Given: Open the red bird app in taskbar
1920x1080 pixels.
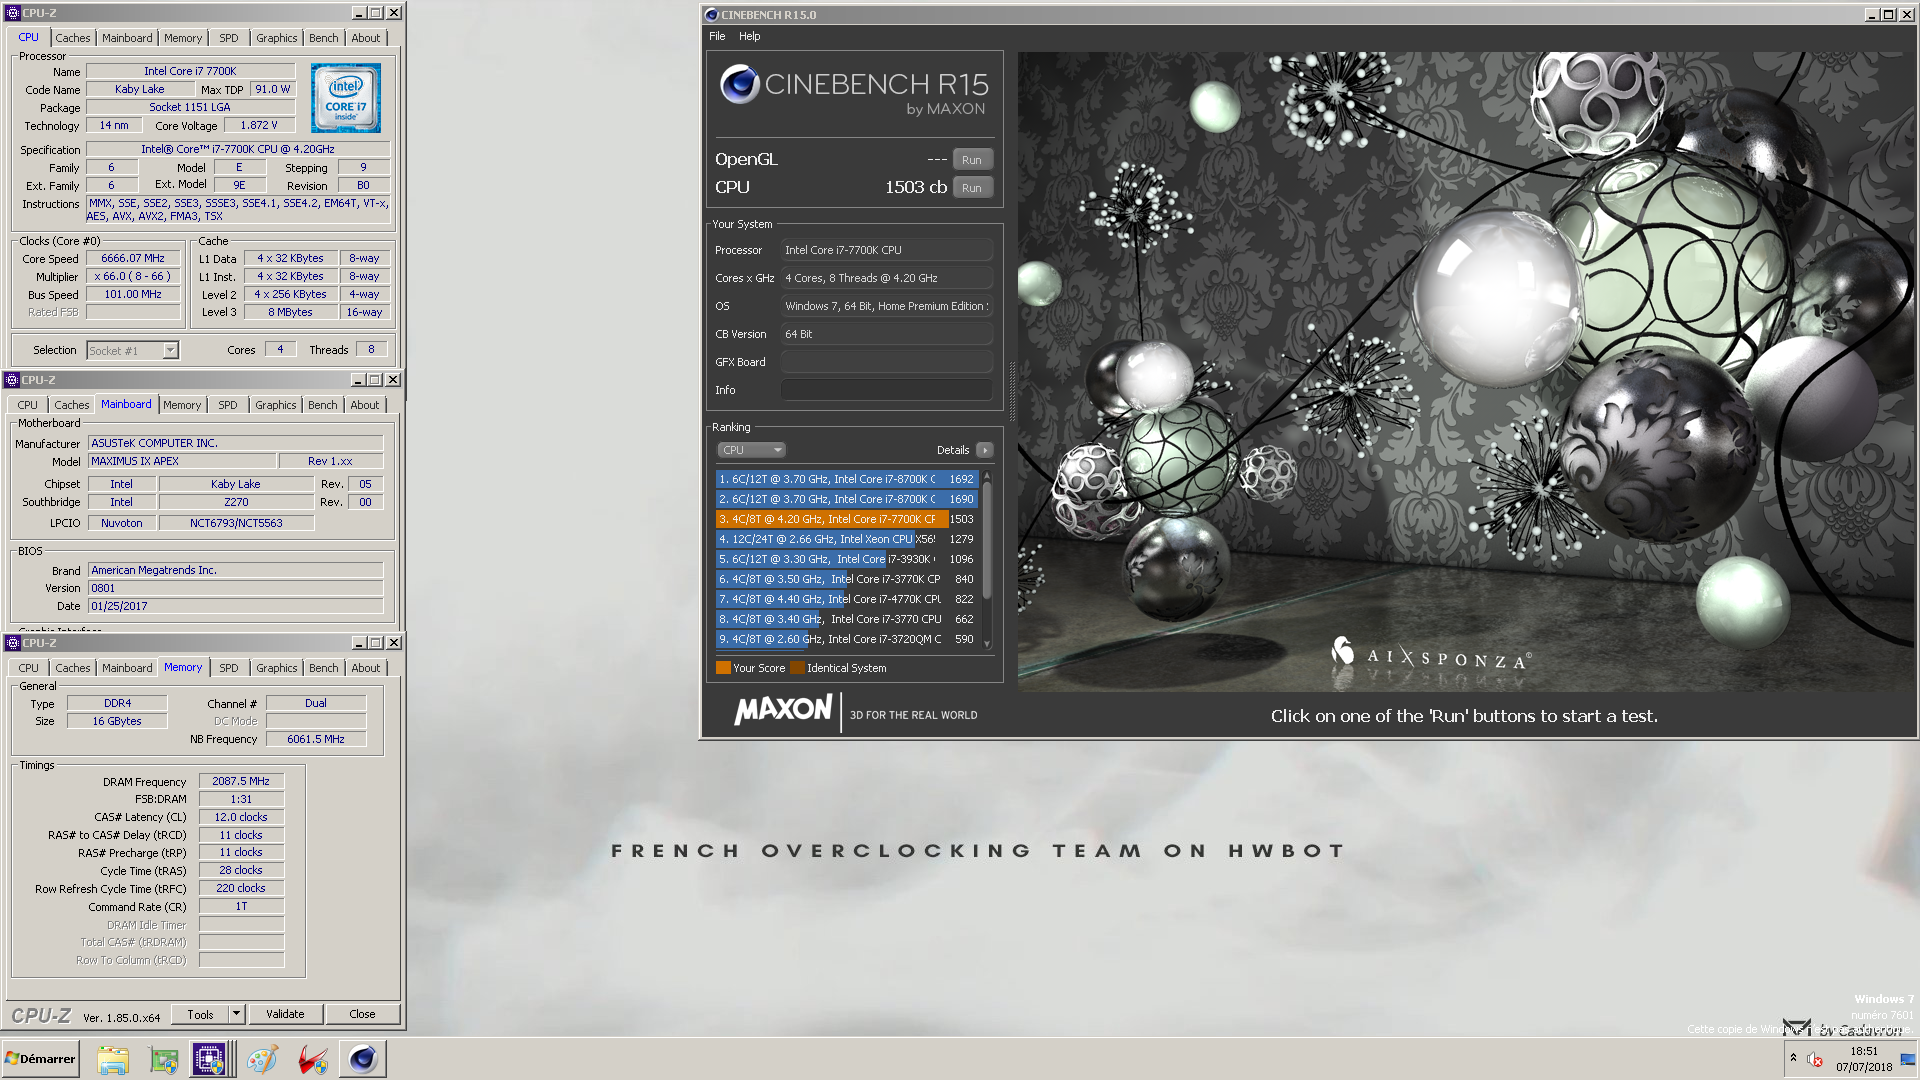Looking at the screenshot, I should (313, 1059).
